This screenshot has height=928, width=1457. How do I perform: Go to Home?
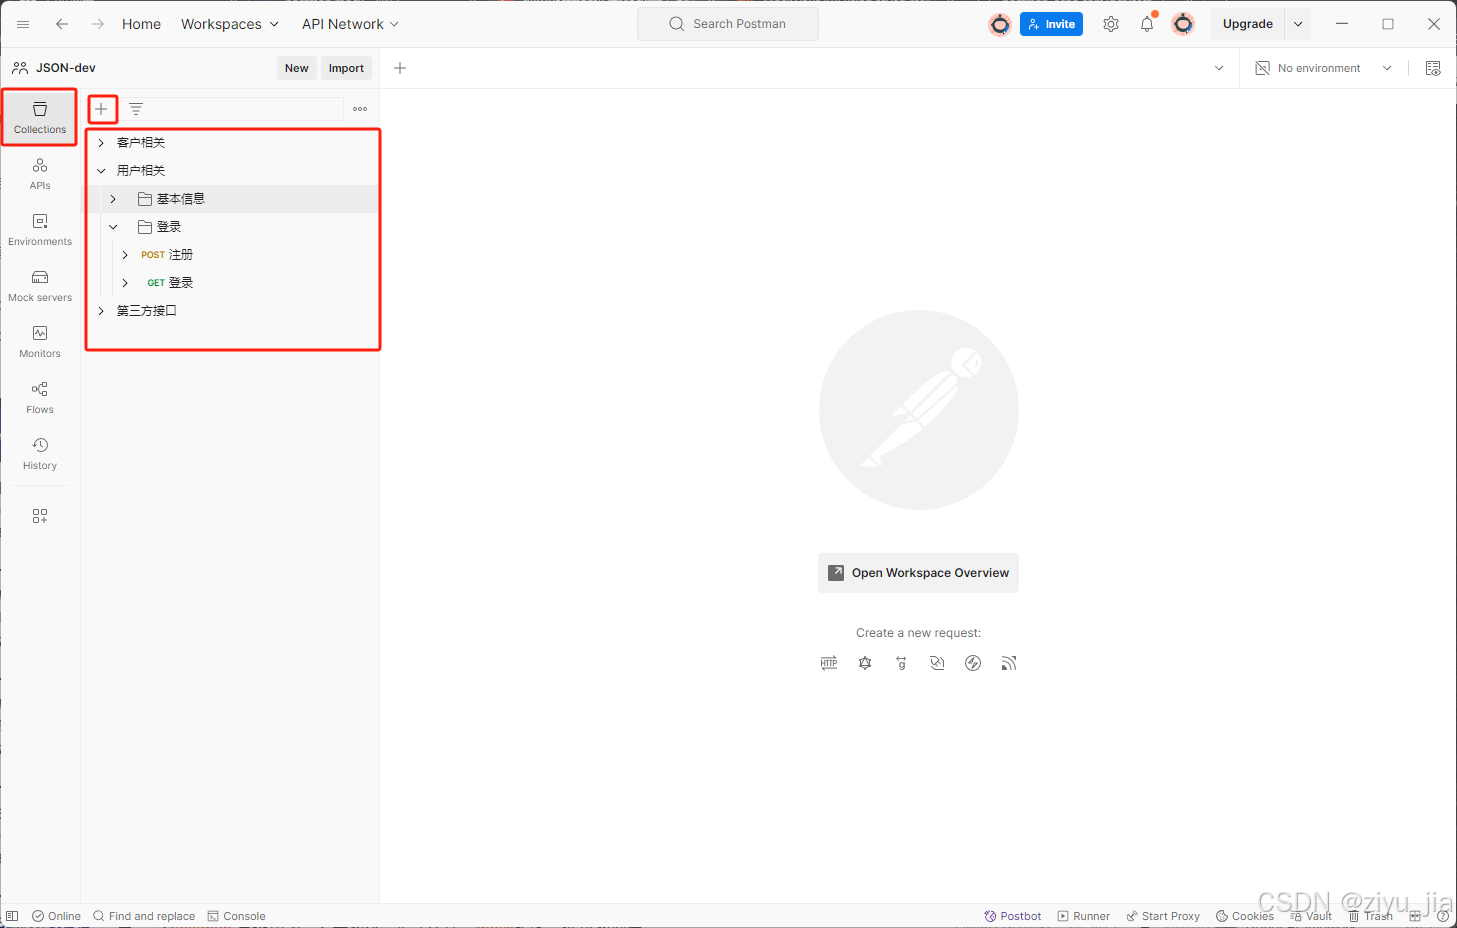(141, 24)
